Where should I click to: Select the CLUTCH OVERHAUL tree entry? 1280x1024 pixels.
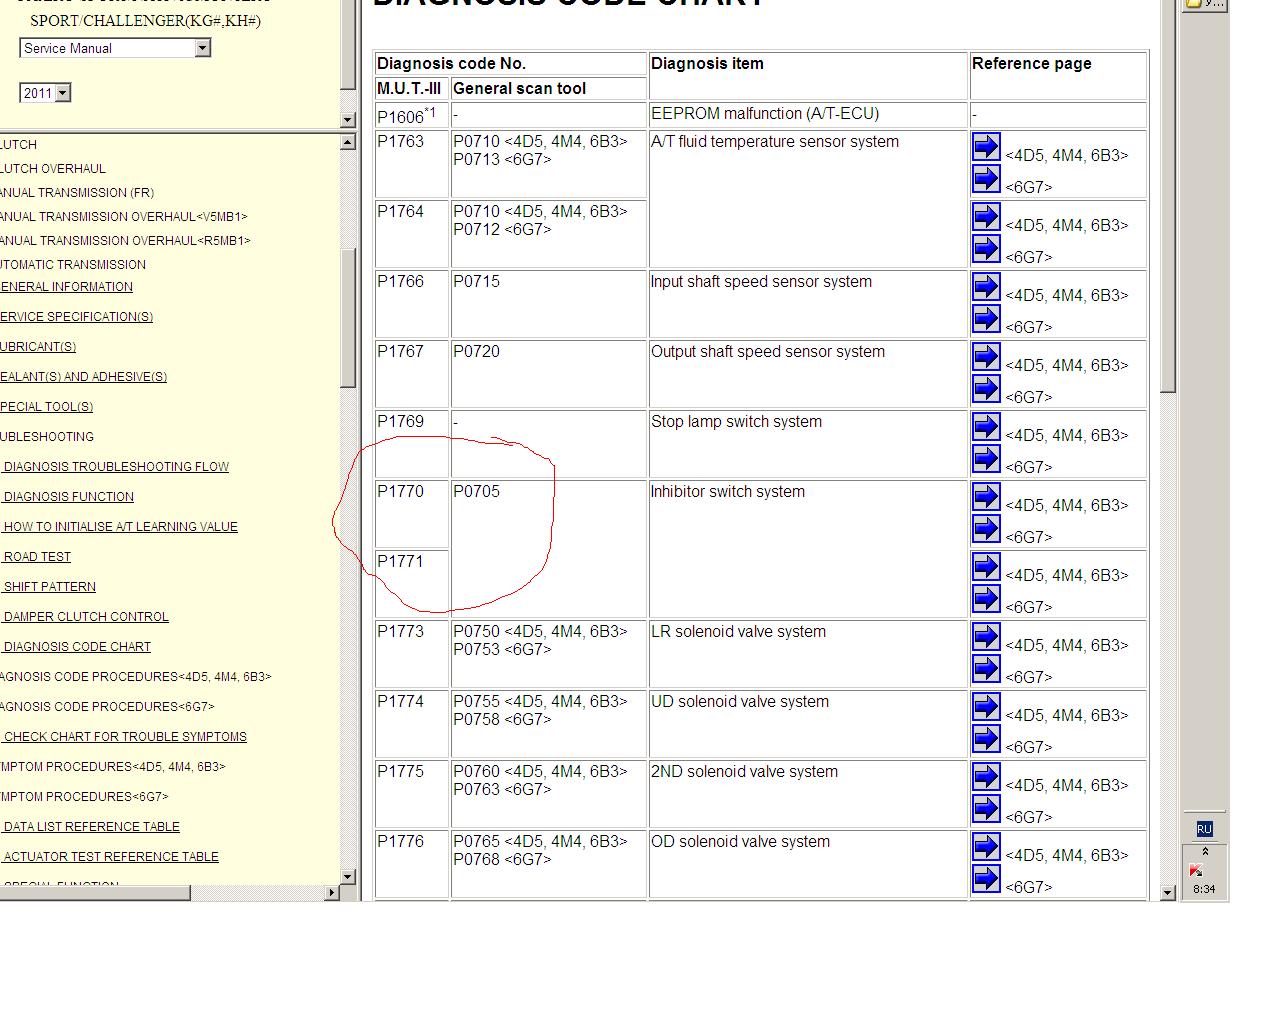(53, 169)
